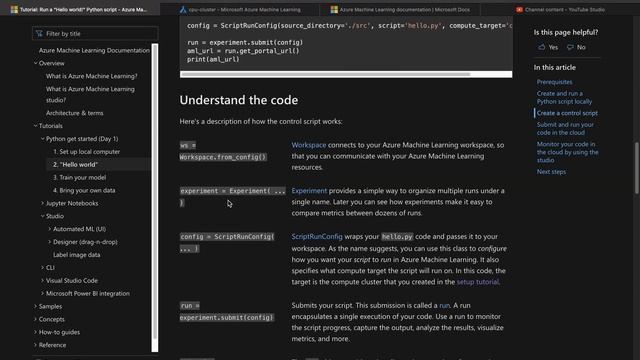This screenshot has width=640, height=360.
Task: Open What is Azure Machine Learning studio?
Action: 90,94
